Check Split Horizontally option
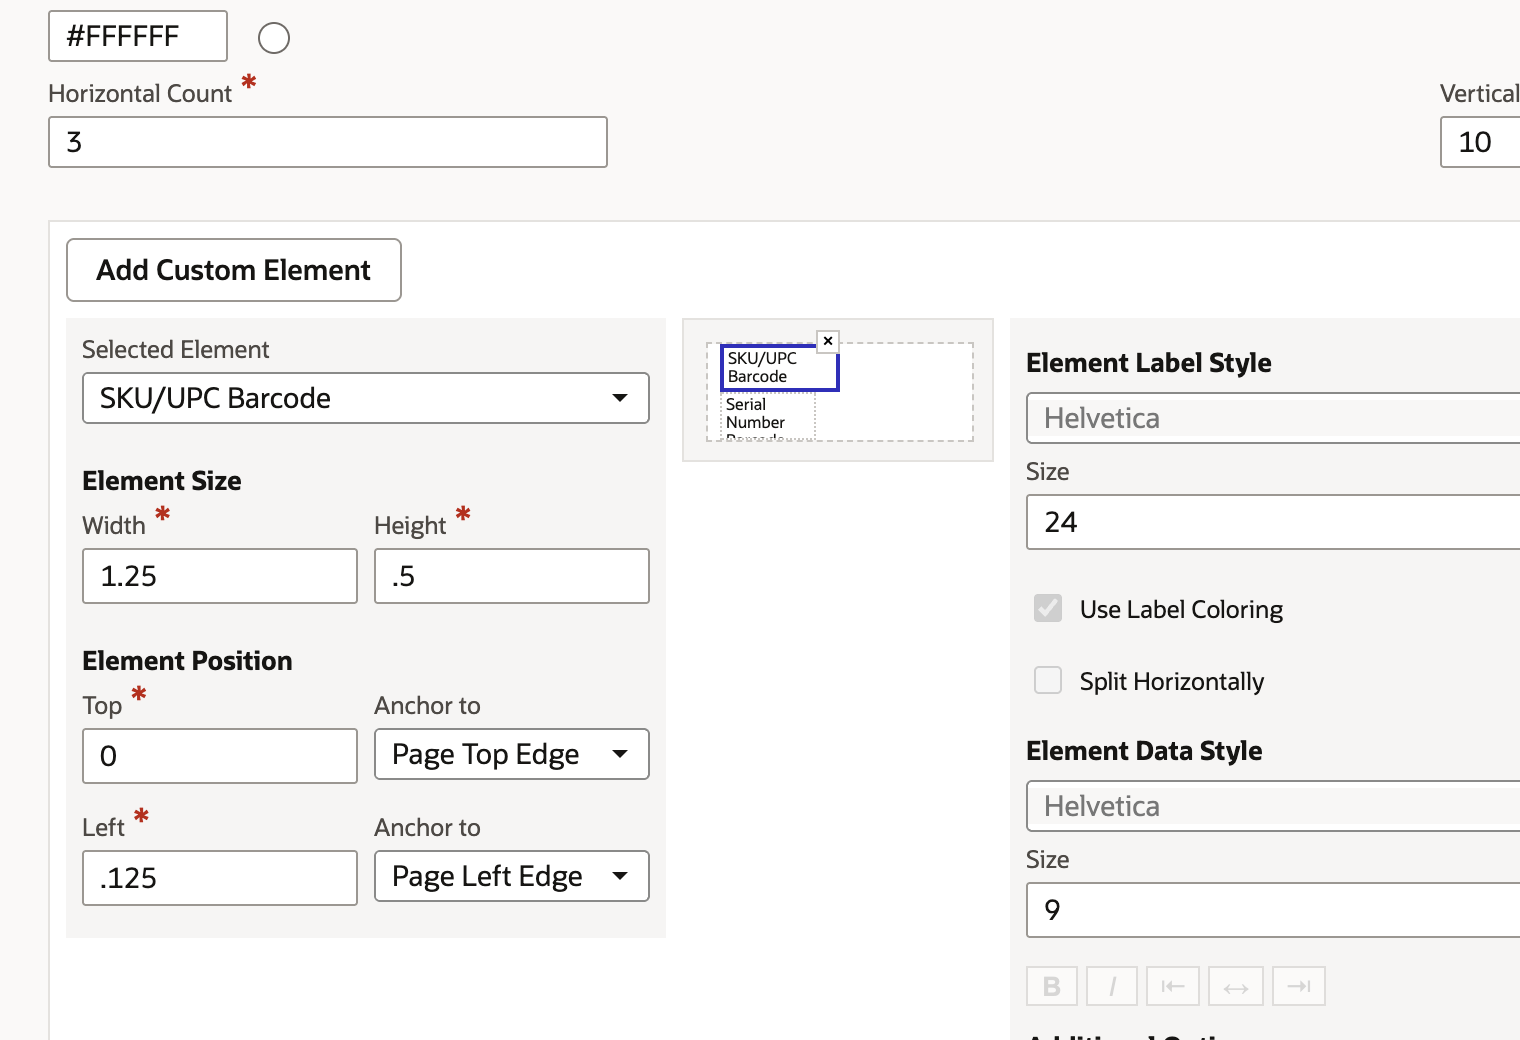The width and height of the screenshot is (1520, 1040). pyautogui.click(x=1048, y=680)
